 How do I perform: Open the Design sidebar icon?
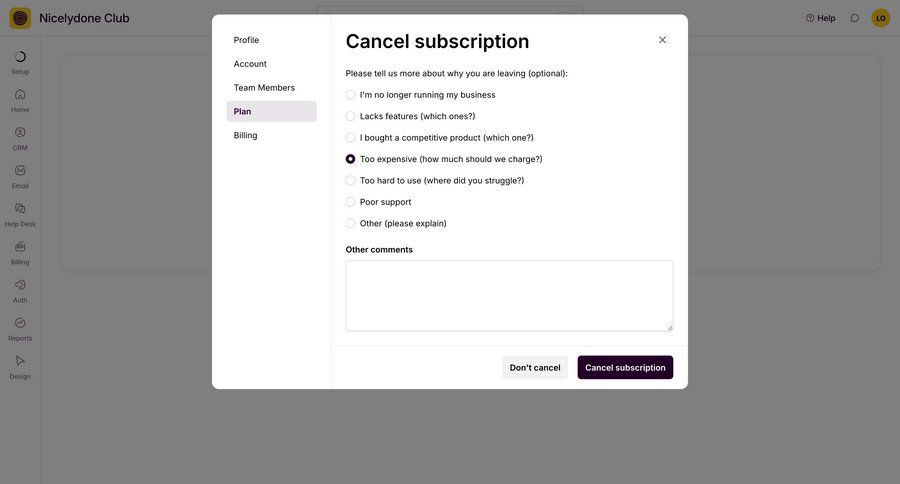(20, 361)
